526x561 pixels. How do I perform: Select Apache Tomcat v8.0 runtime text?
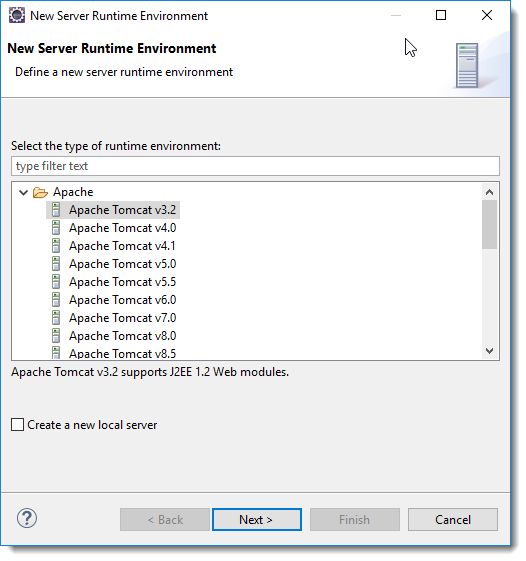[x=122, y=336]
